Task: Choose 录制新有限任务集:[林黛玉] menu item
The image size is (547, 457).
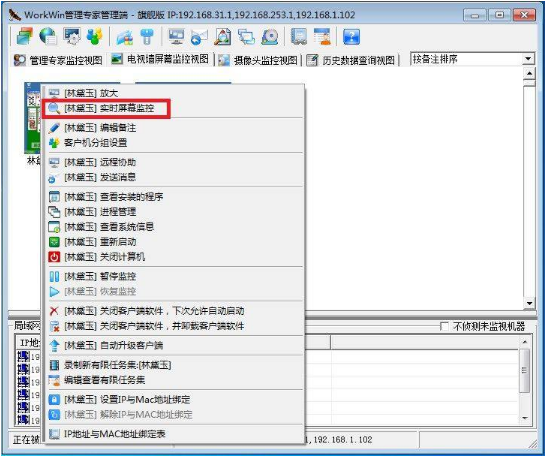Action: tap(173, 365)
